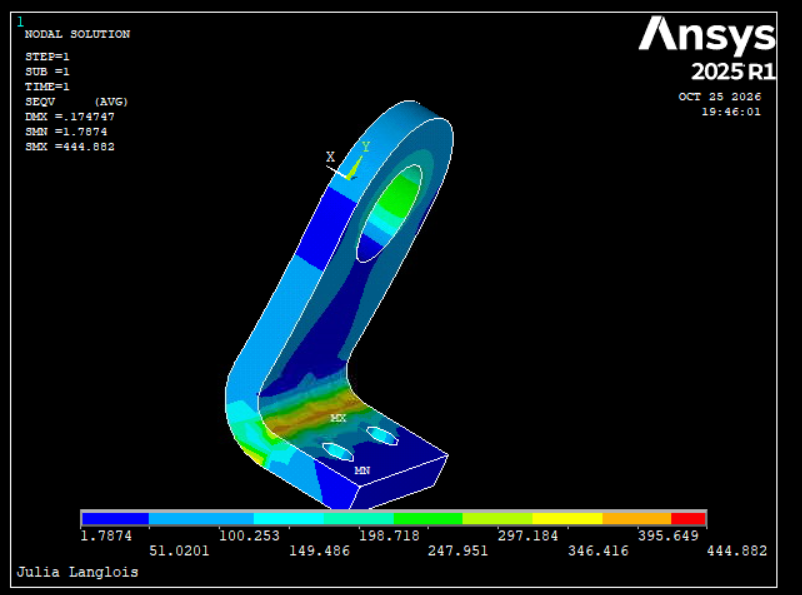This screenshot has height=595, width=802.
Task: Click the green legend color band
Action: [428, 518]
